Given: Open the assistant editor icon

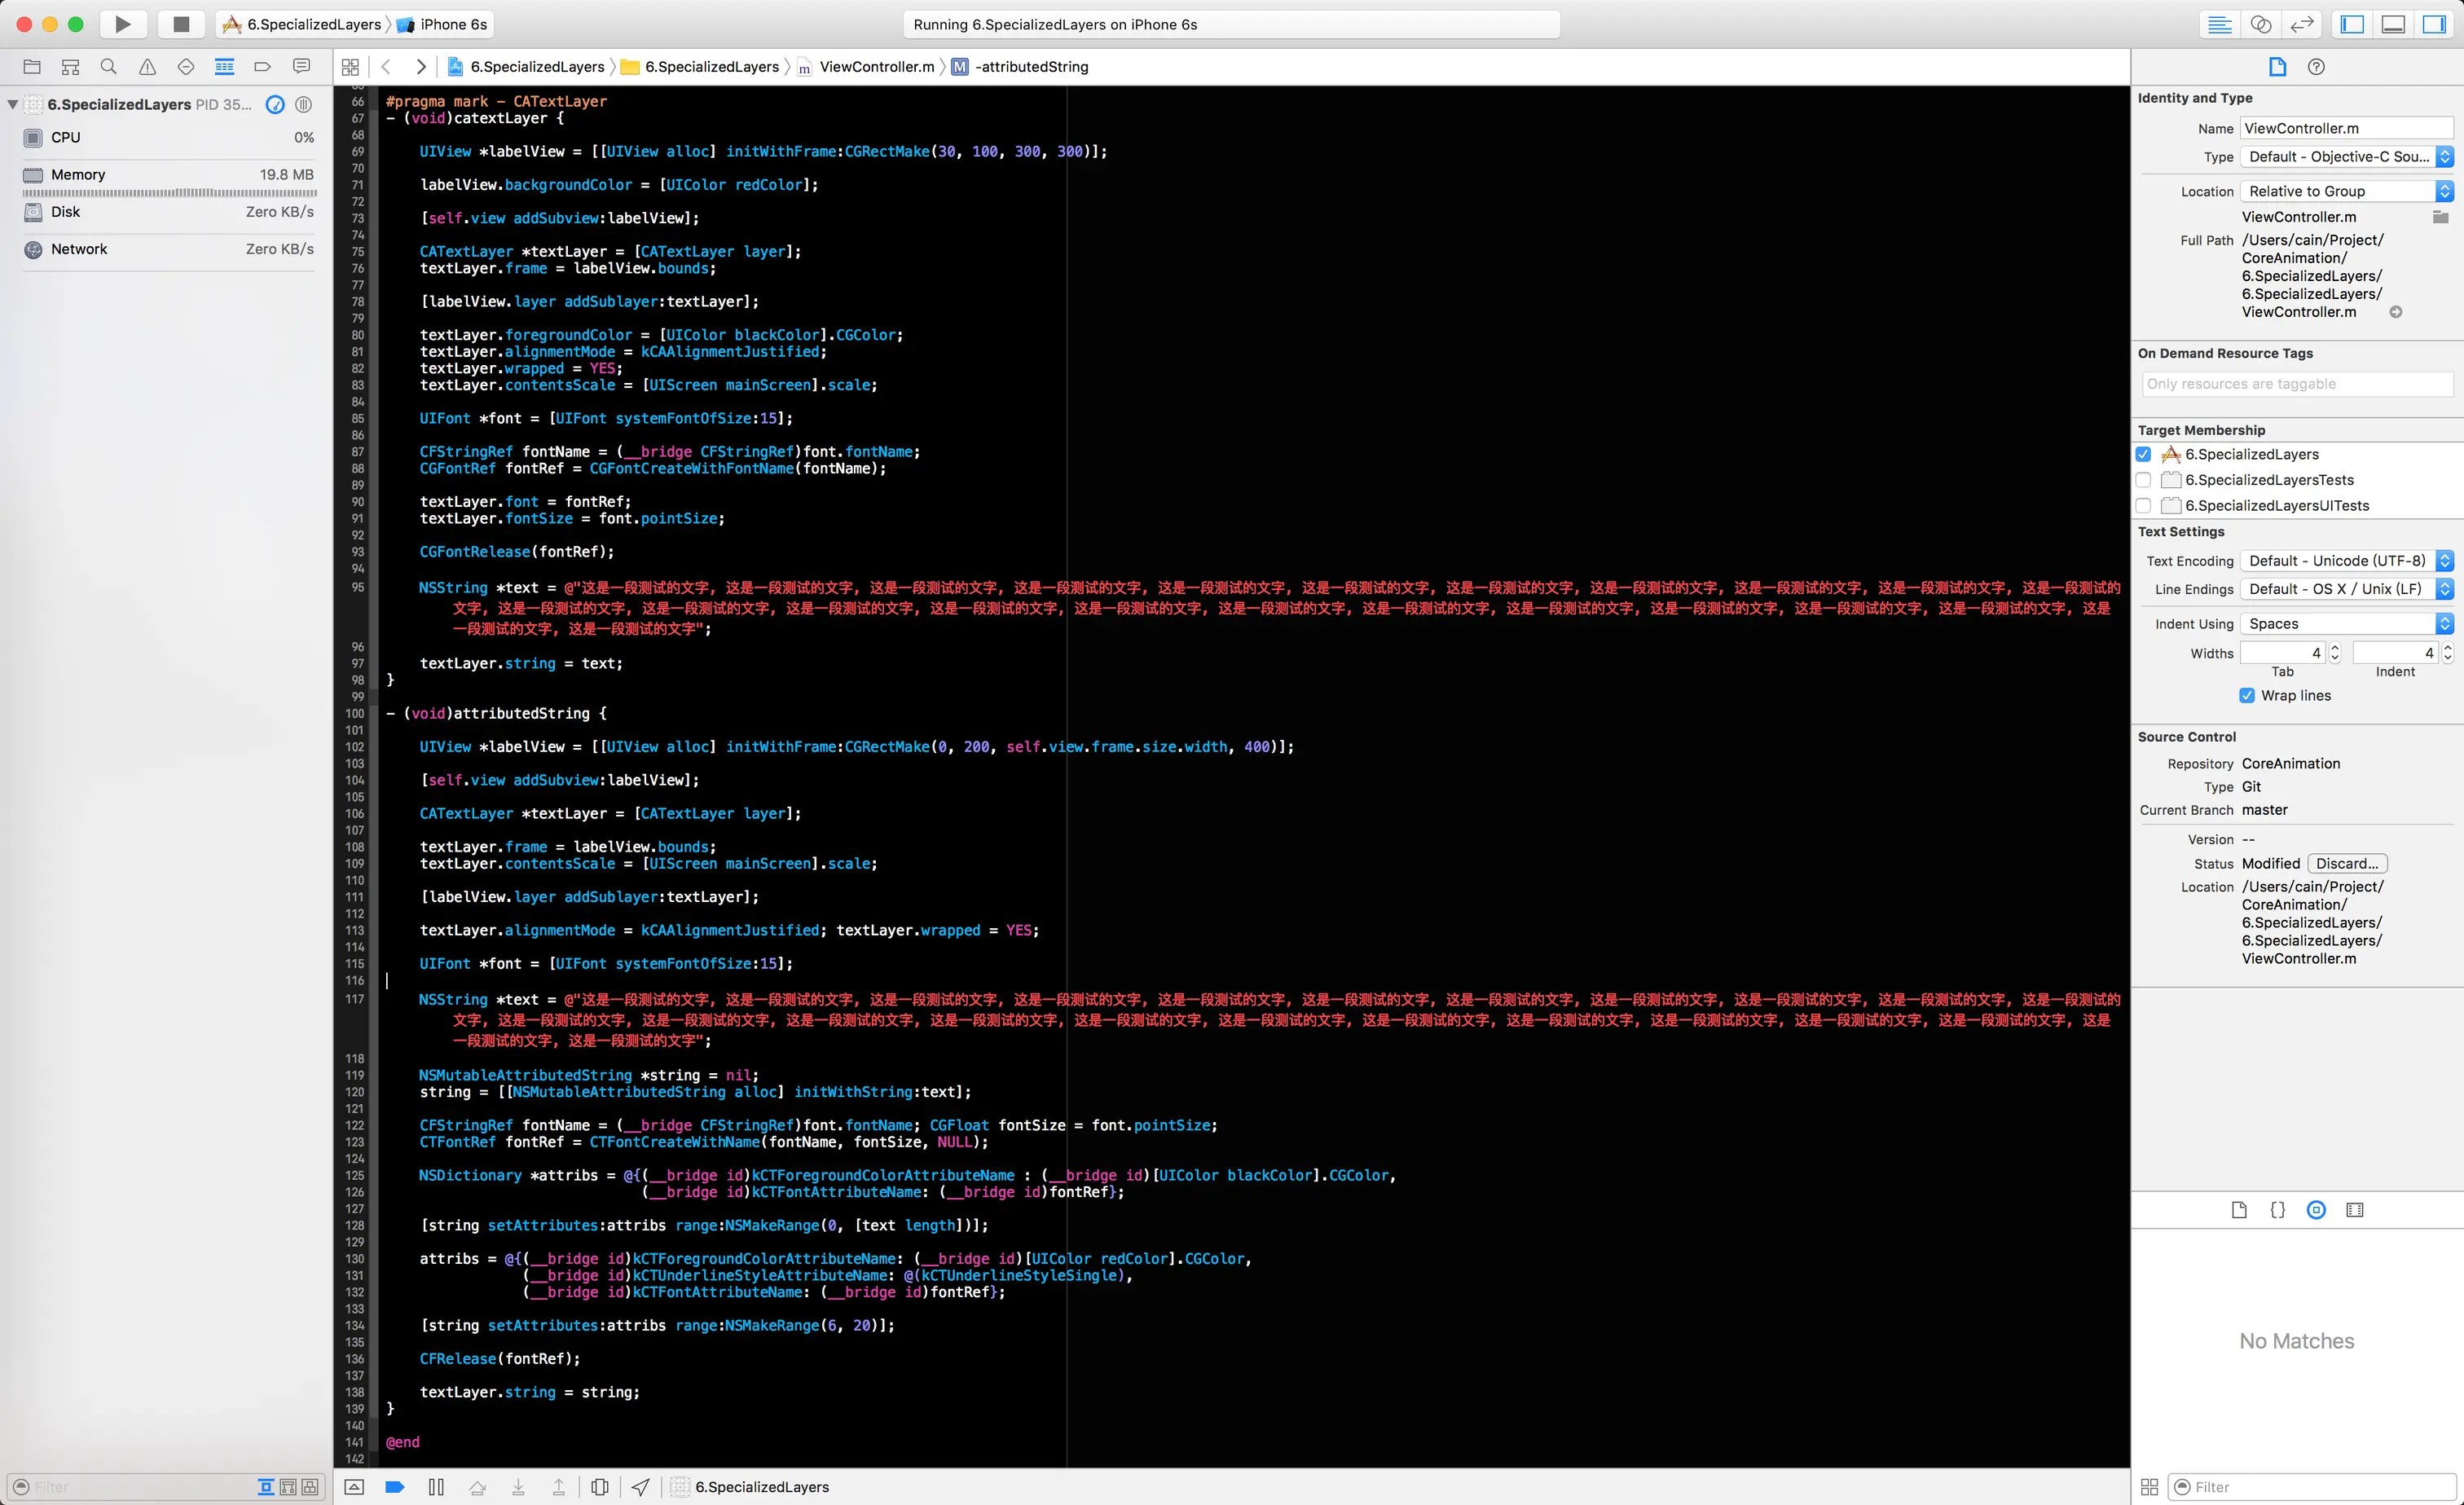Looking at the screenshot, I should point(2261,24).
